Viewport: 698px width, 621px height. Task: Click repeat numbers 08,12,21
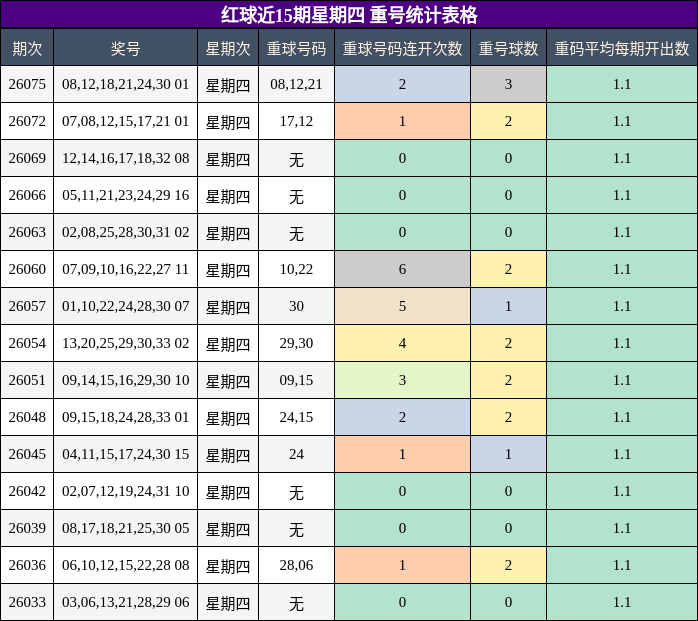tap(296, 84)
